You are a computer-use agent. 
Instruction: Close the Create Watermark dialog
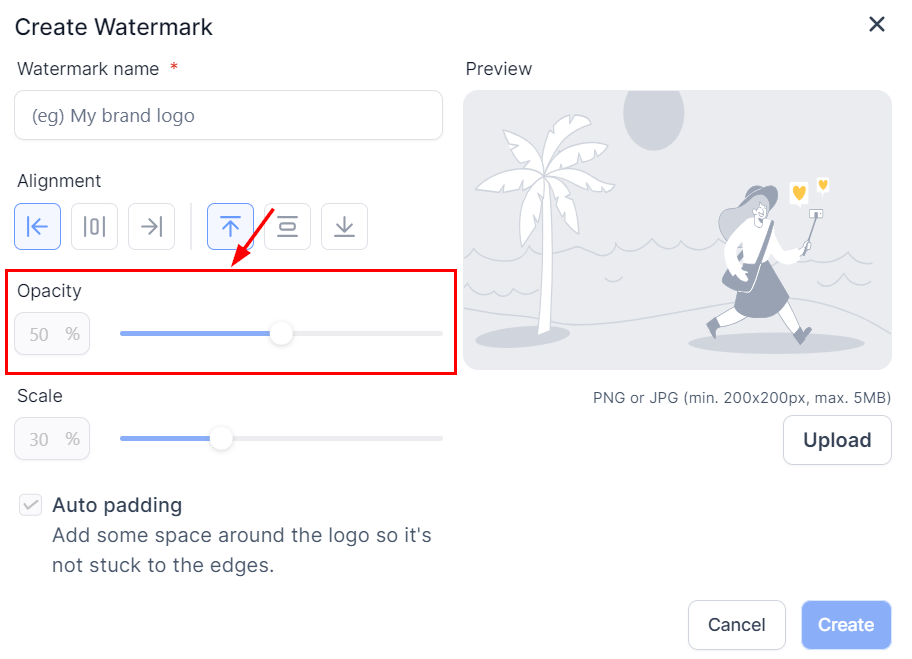tap(877, 25)
